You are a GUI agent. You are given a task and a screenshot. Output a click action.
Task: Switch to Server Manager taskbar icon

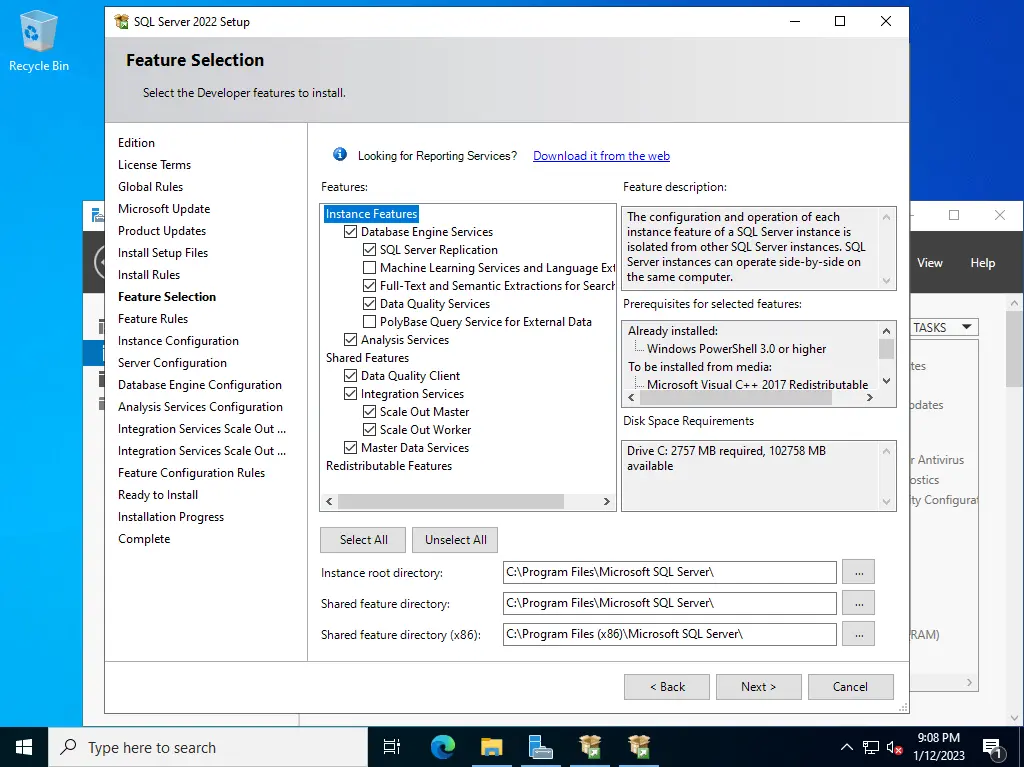540,747
